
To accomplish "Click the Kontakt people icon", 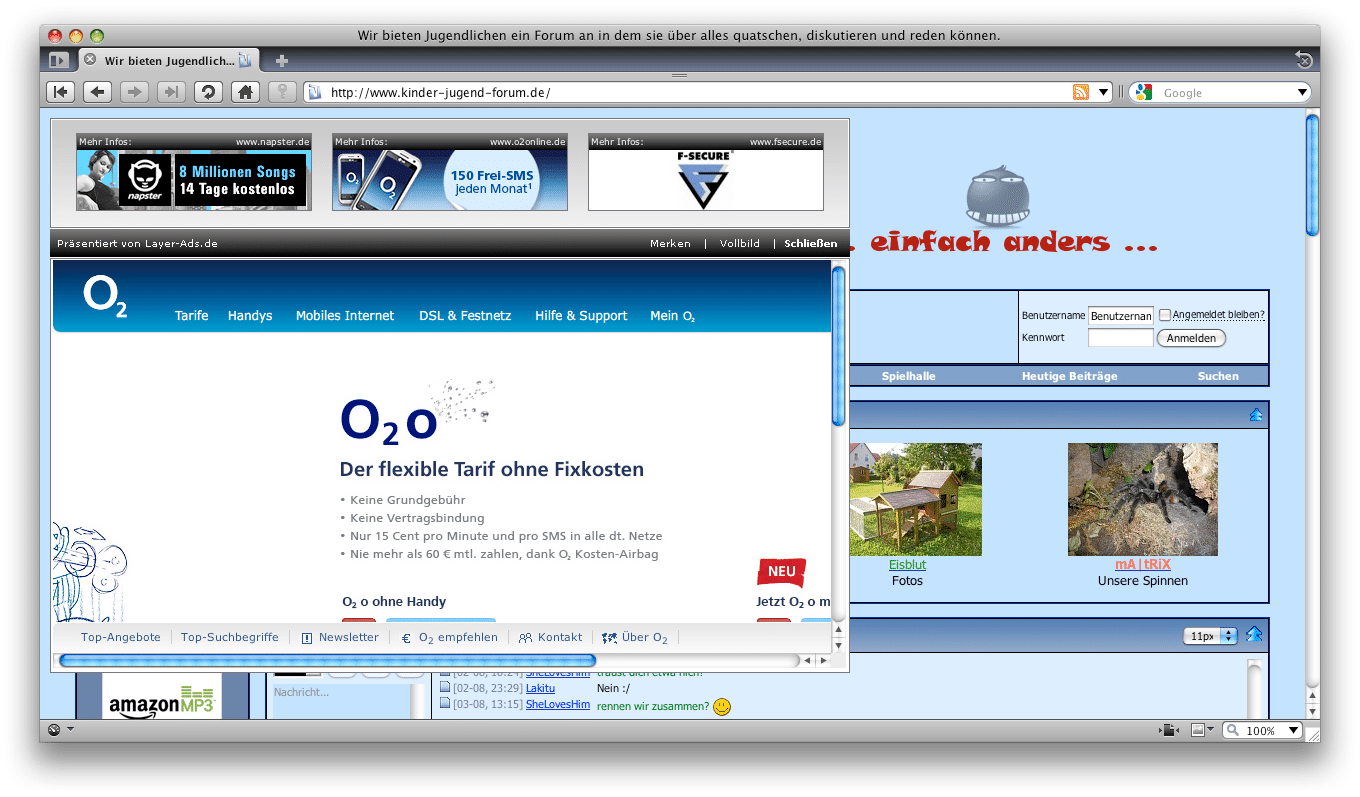I will 525,638.
